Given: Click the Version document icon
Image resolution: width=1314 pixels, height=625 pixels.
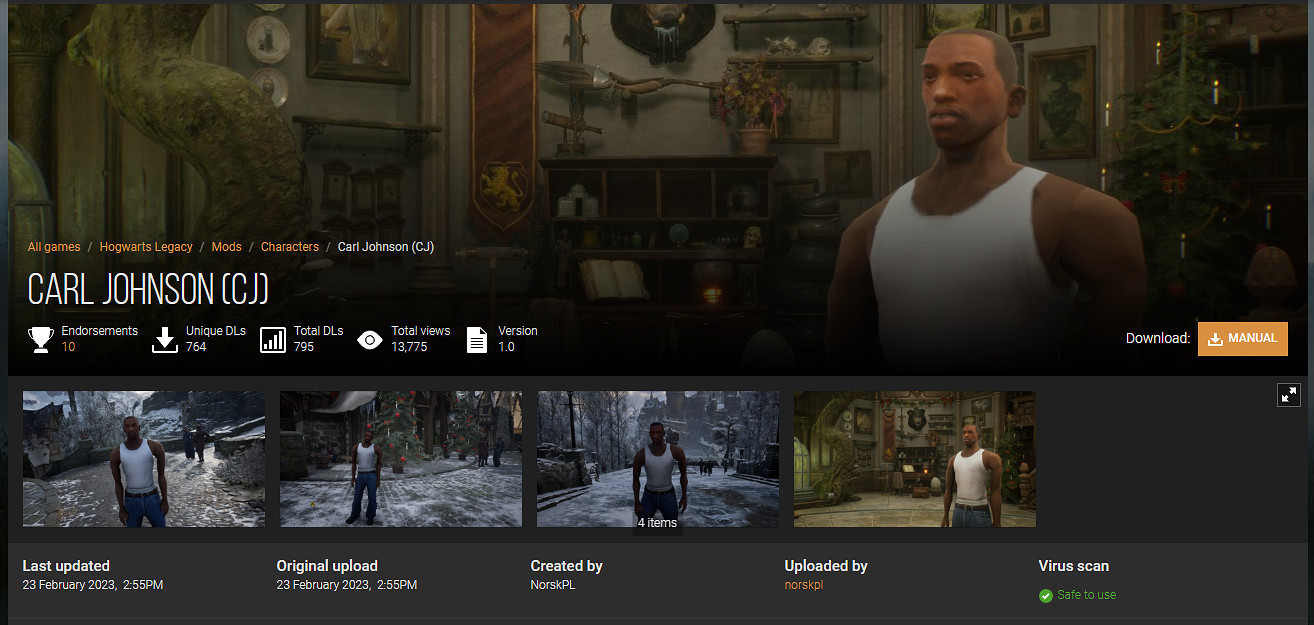Looking at the screenshot, I should coord(478,340).
